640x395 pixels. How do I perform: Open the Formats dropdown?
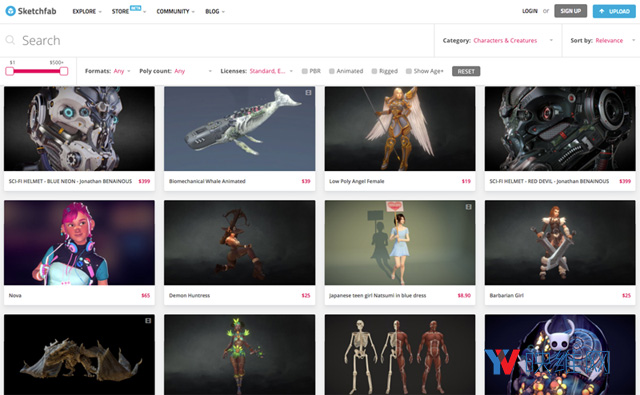tap(108, 71)
